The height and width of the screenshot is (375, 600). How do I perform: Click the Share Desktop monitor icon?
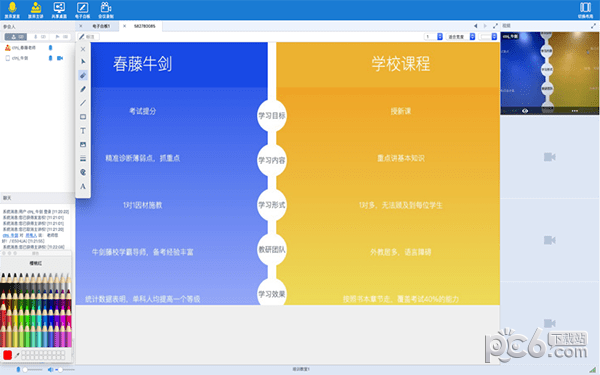click(59, 10)
